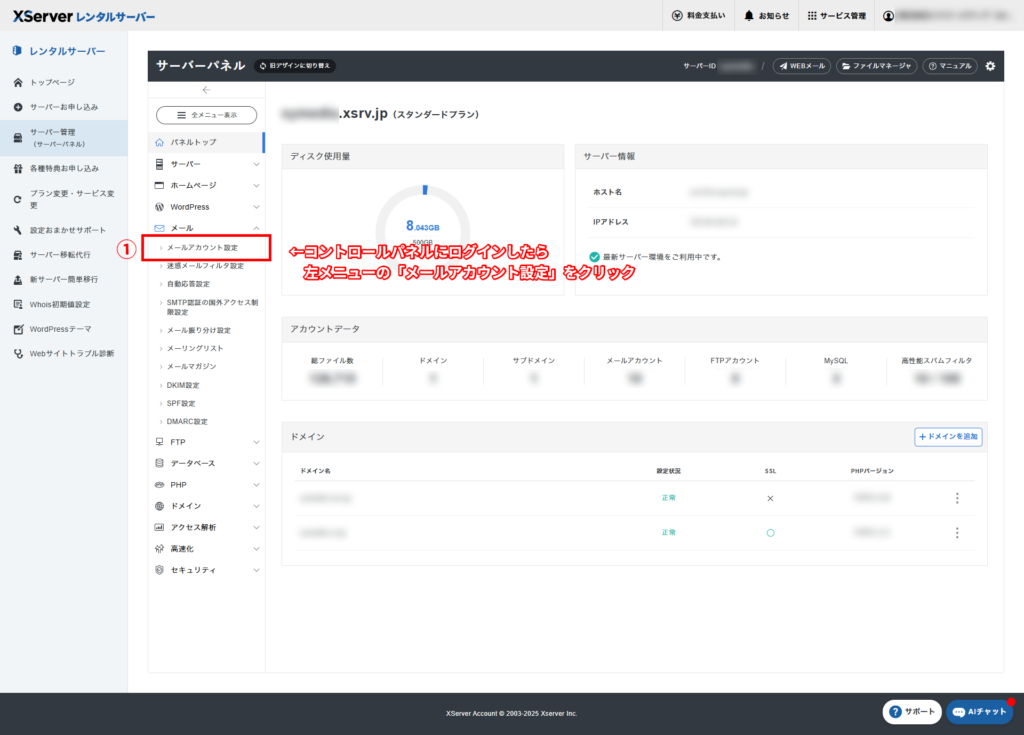The image size is (1024, 735).
Task: Click the 全メニュー表示 button
Action: [x=206, y=115]
